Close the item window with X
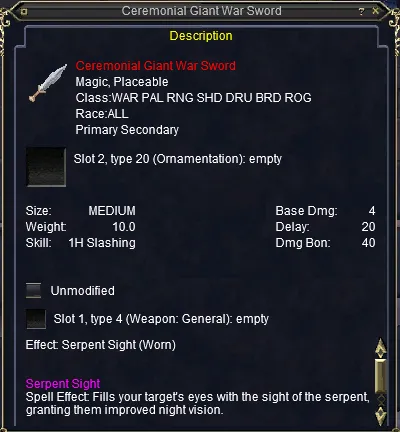The height and width of the screenshot is (432, 400). (x=376, y=11)
